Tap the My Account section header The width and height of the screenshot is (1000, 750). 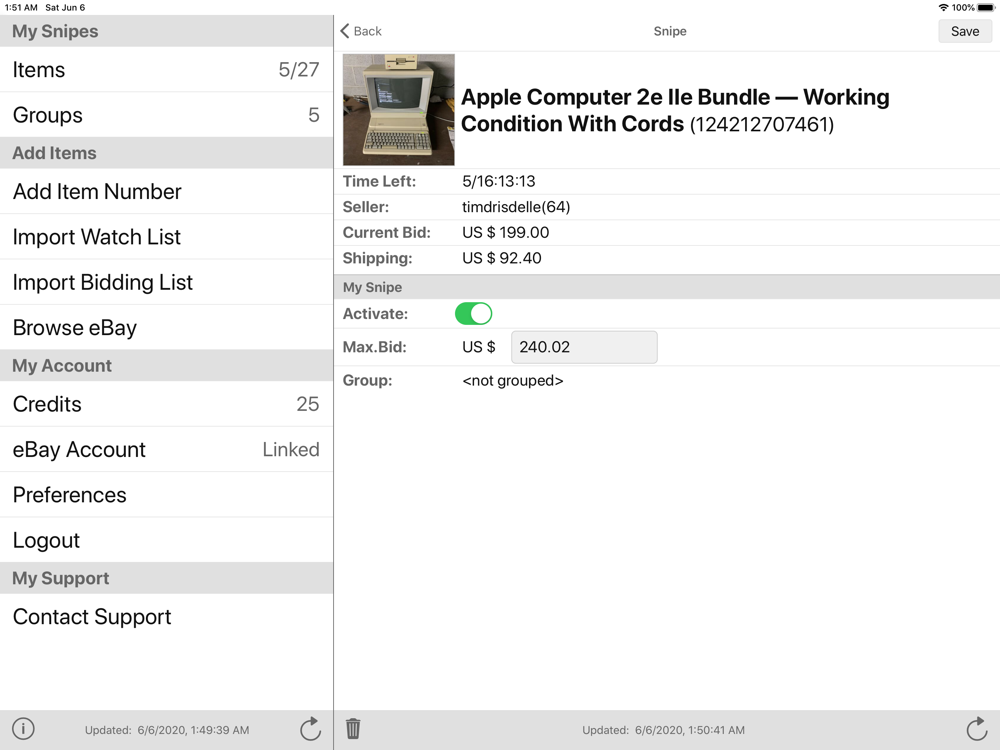pos(166,365)
